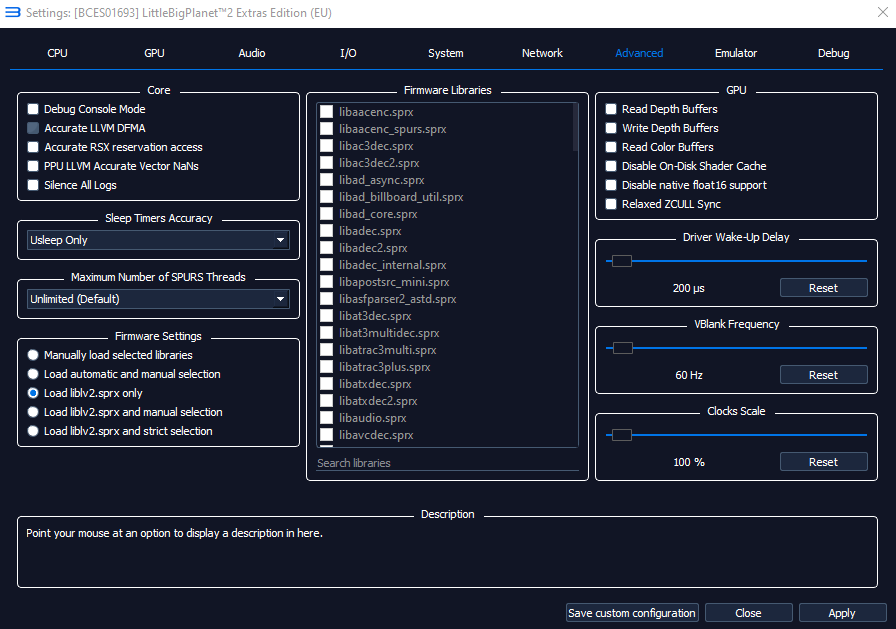Click the firmware libraries list scrollbar
The width and height of the screenshot is (896, 629).
click(x=575, y=127)
